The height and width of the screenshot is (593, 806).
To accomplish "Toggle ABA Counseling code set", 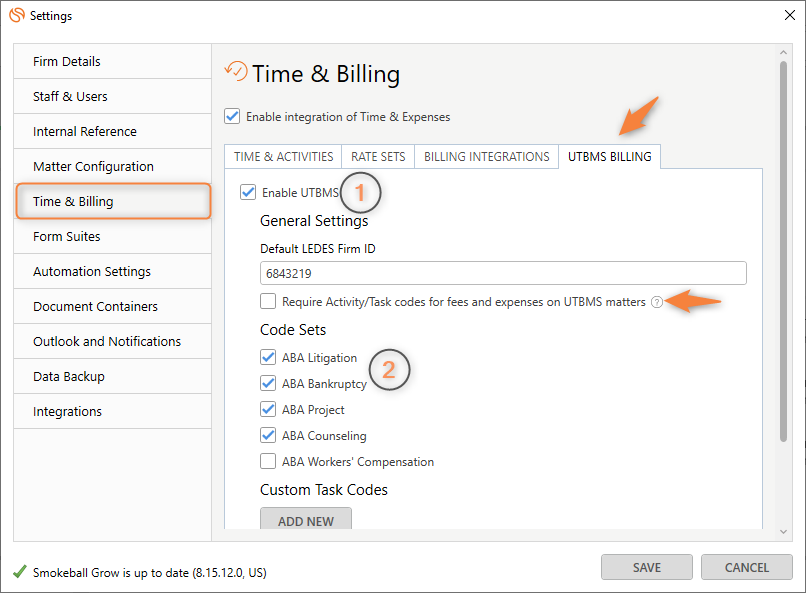I will coord(268,435).
